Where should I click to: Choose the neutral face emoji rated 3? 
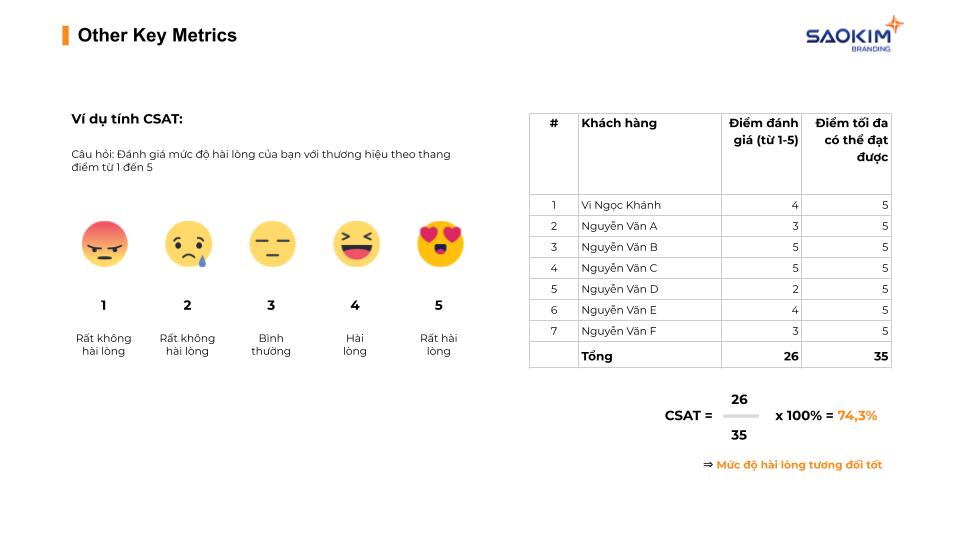coord(272,244)
